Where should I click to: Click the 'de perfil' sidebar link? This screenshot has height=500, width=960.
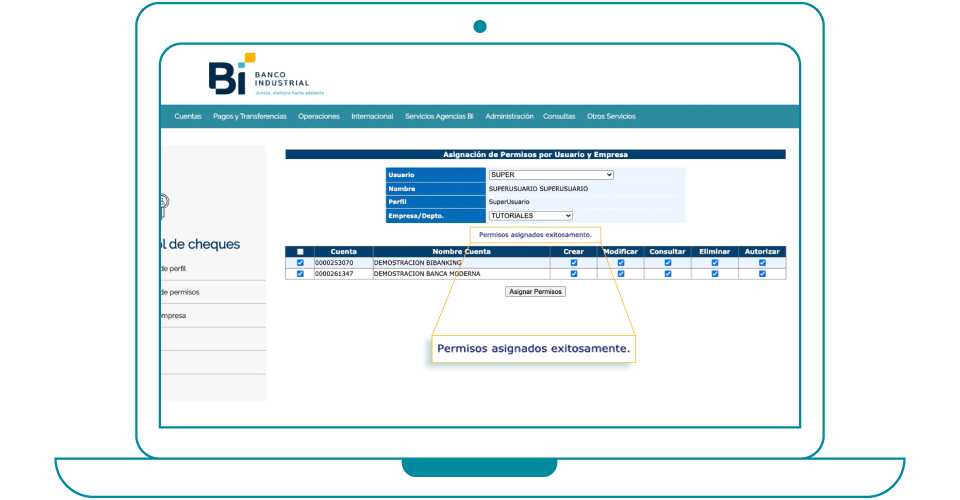coord(174,269)
